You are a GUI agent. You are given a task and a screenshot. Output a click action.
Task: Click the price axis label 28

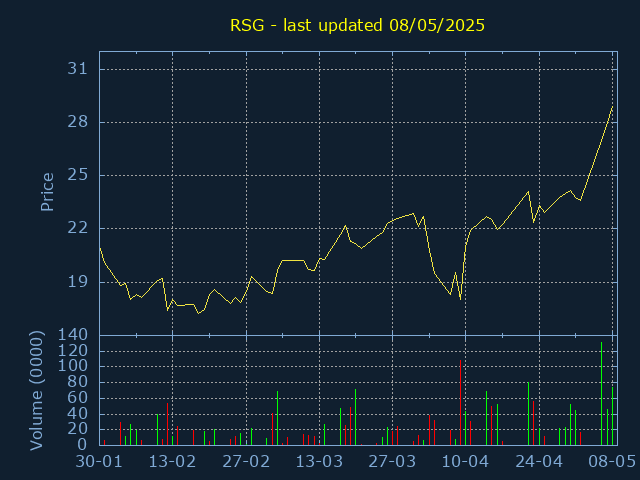click(x=78, y=122)
